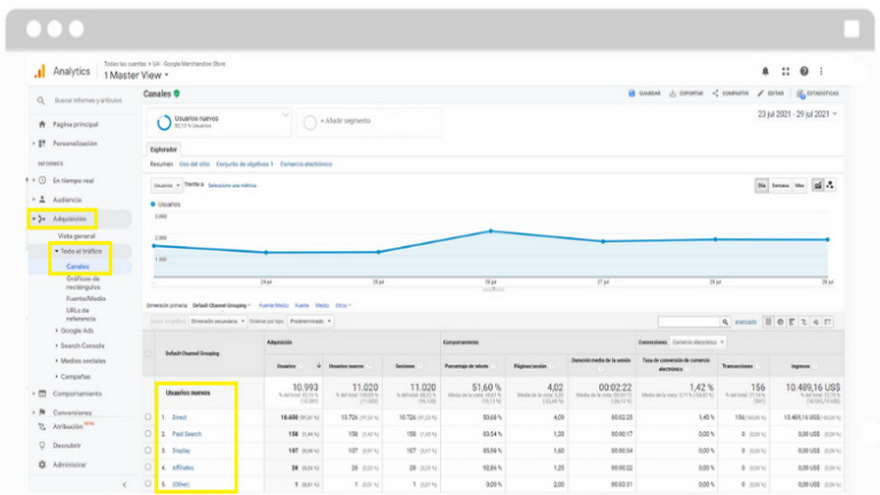Select the Mes time granularity
This screenshot has width=880, height=495.
799,185
